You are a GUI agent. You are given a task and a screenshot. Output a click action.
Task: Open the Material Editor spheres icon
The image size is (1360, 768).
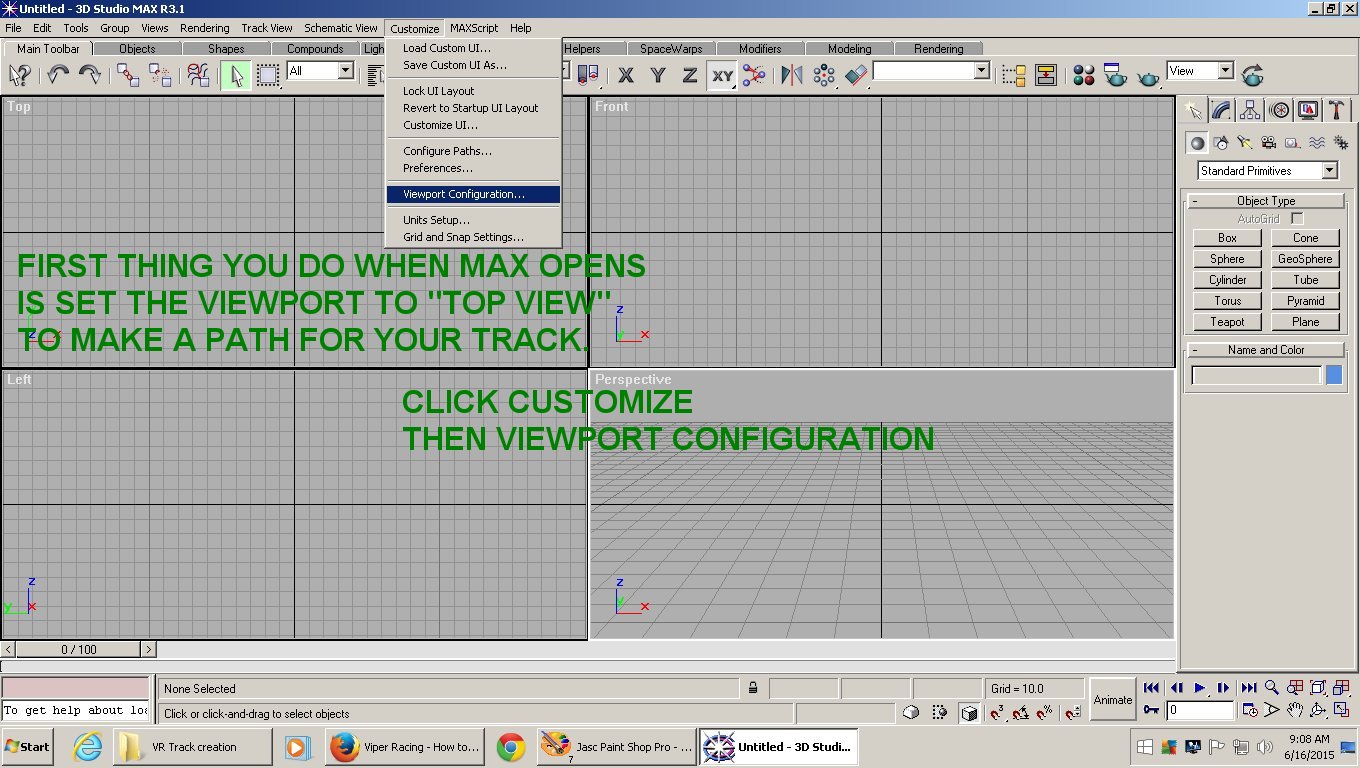click(x=1084, y=75)
